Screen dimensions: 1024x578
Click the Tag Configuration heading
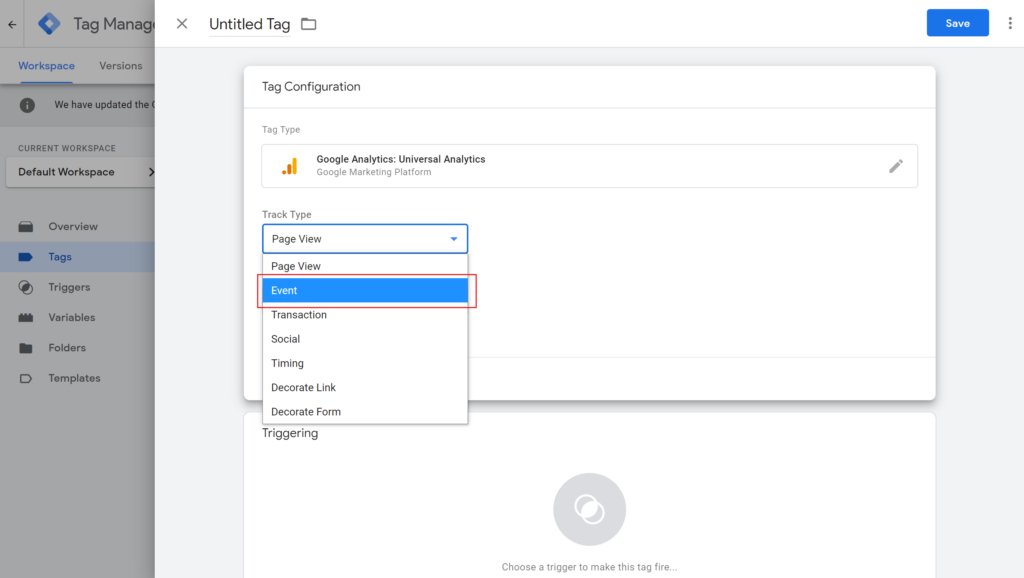[x=311, y=87]
